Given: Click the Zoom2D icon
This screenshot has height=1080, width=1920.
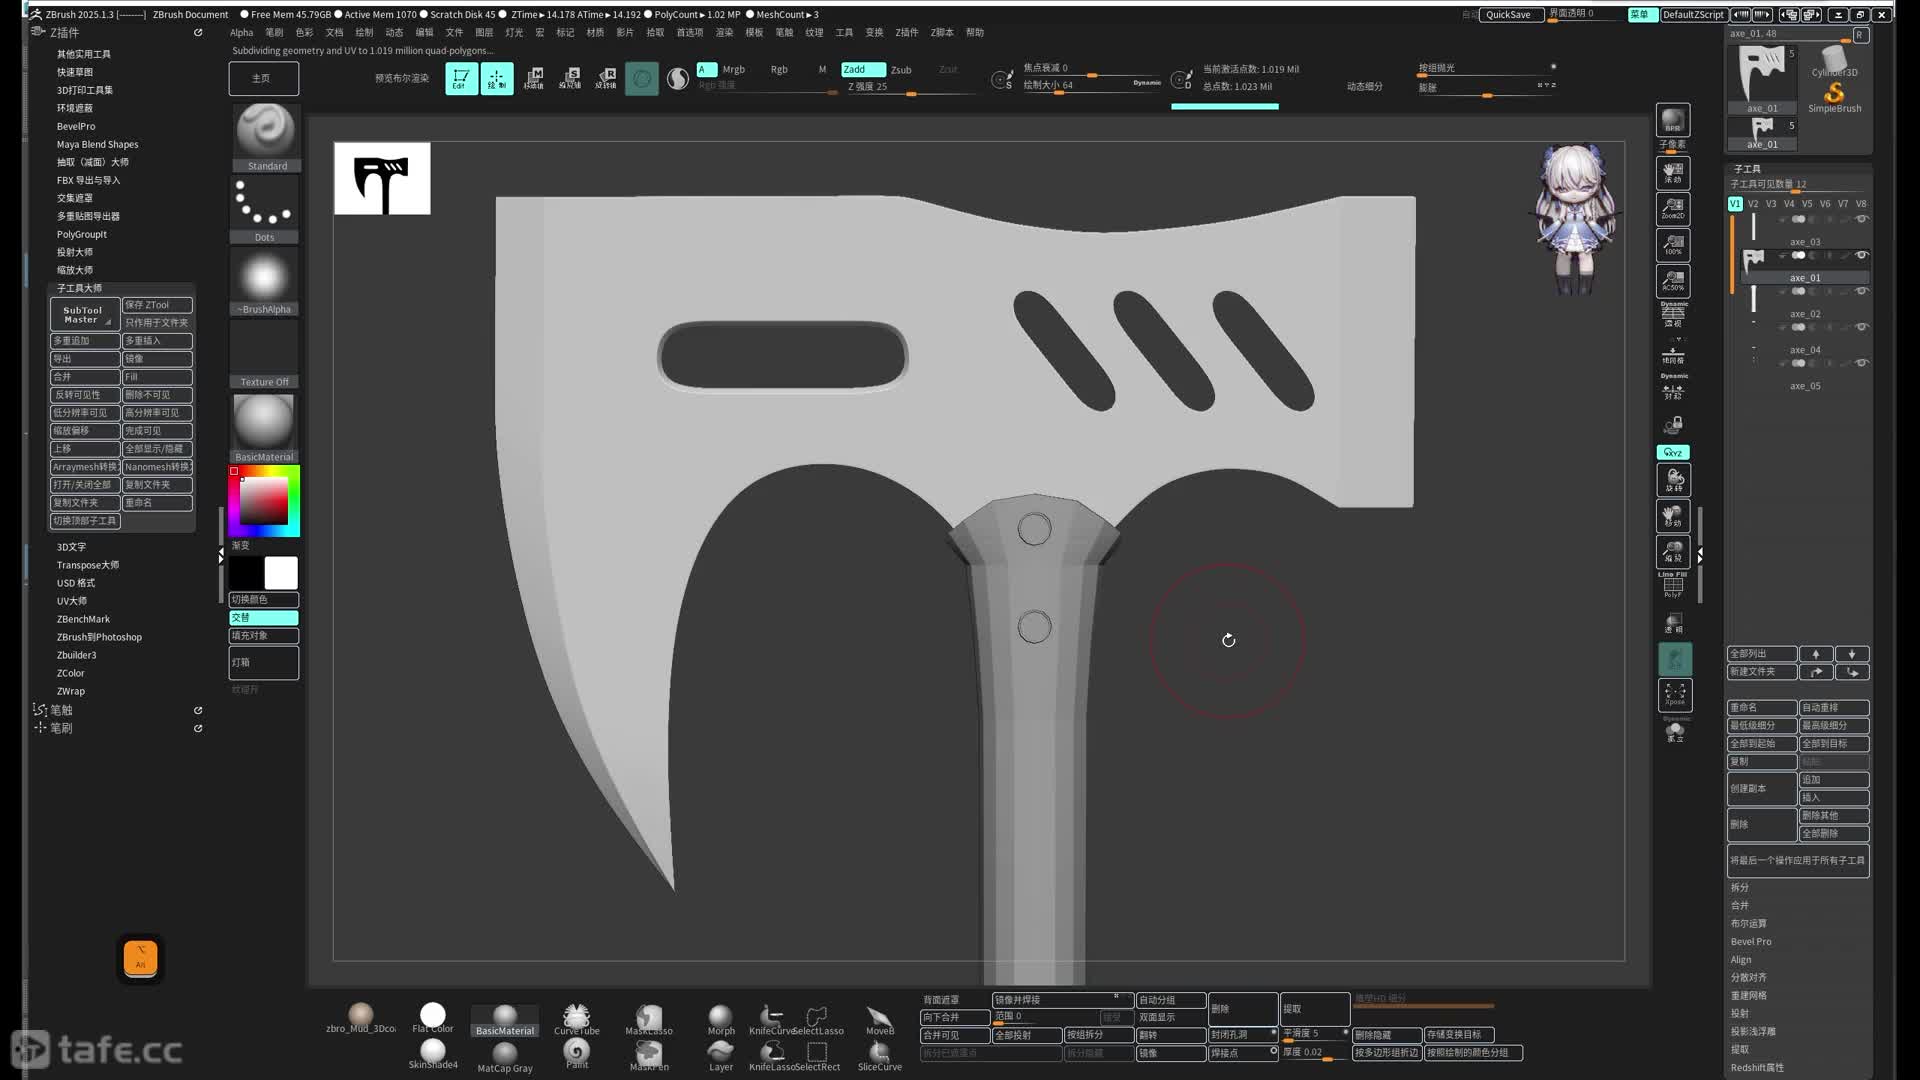Looking at the screenshot, I should 1673,208.
